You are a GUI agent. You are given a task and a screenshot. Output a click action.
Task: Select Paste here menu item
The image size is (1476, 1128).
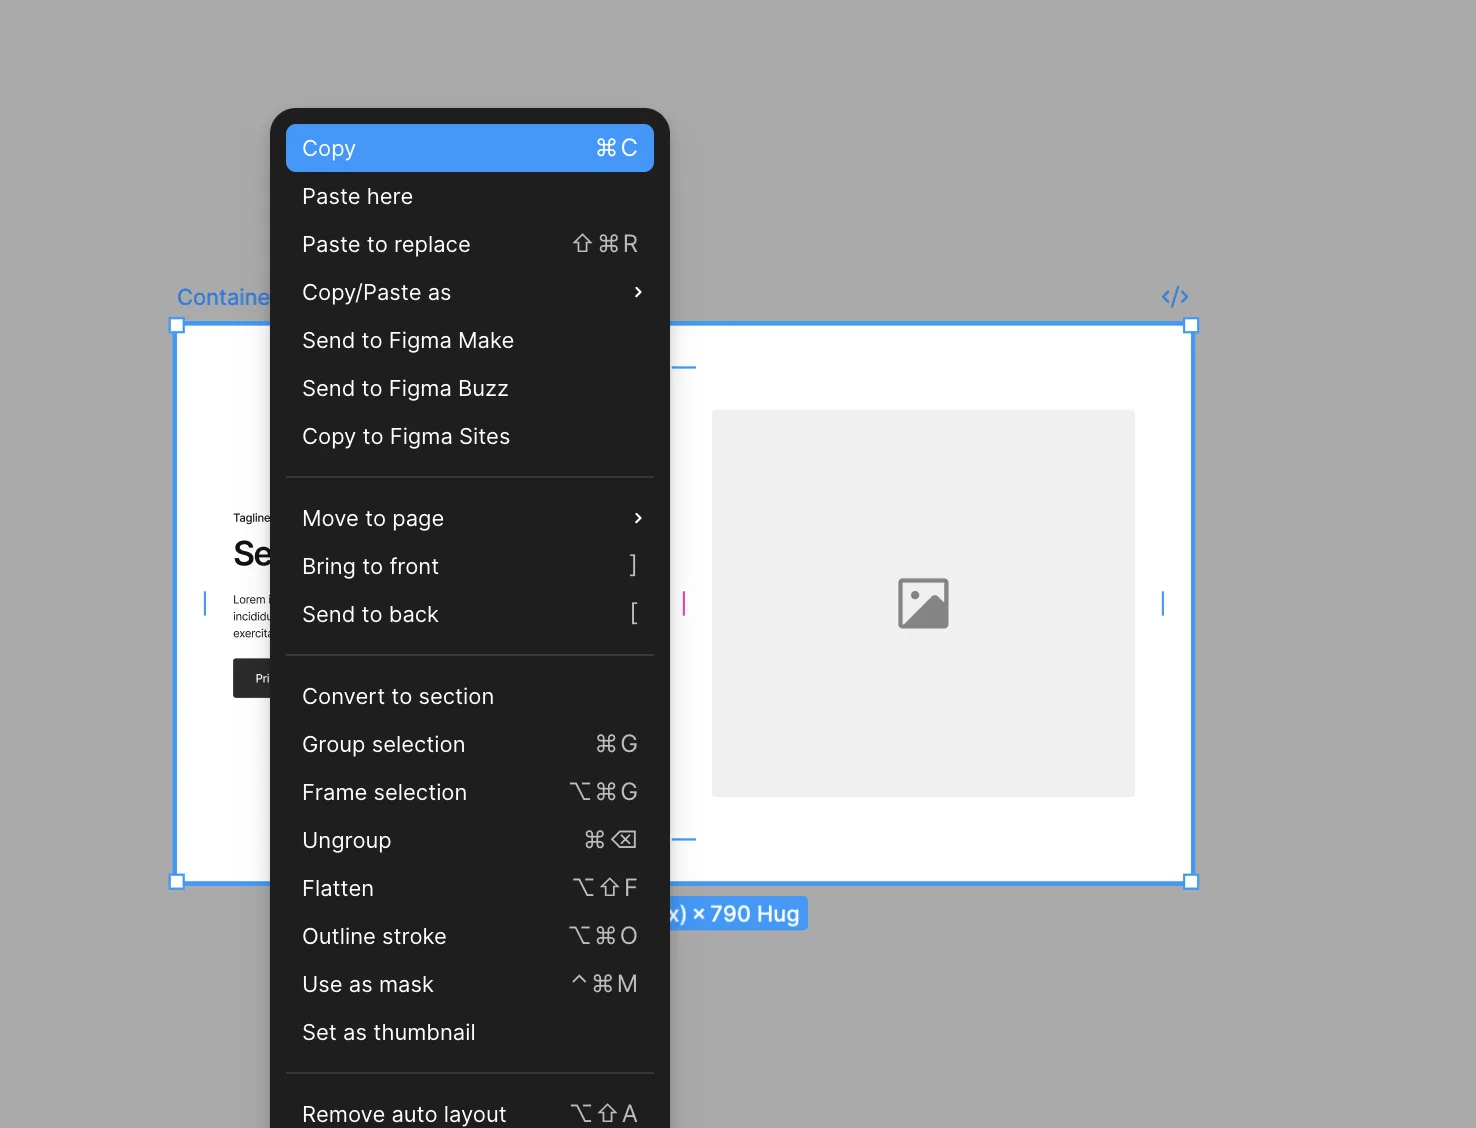pyautogui.click(x=469, y=196)
